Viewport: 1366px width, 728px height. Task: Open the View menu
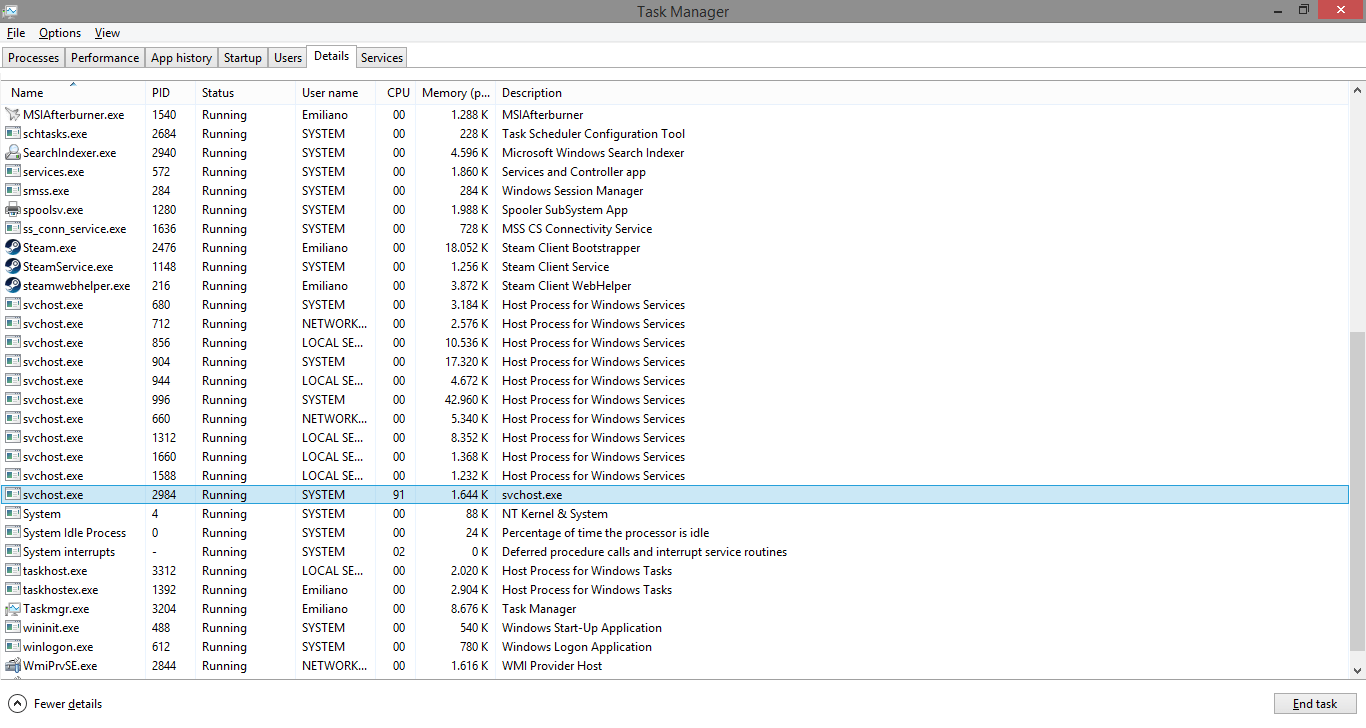pos(106,33)
